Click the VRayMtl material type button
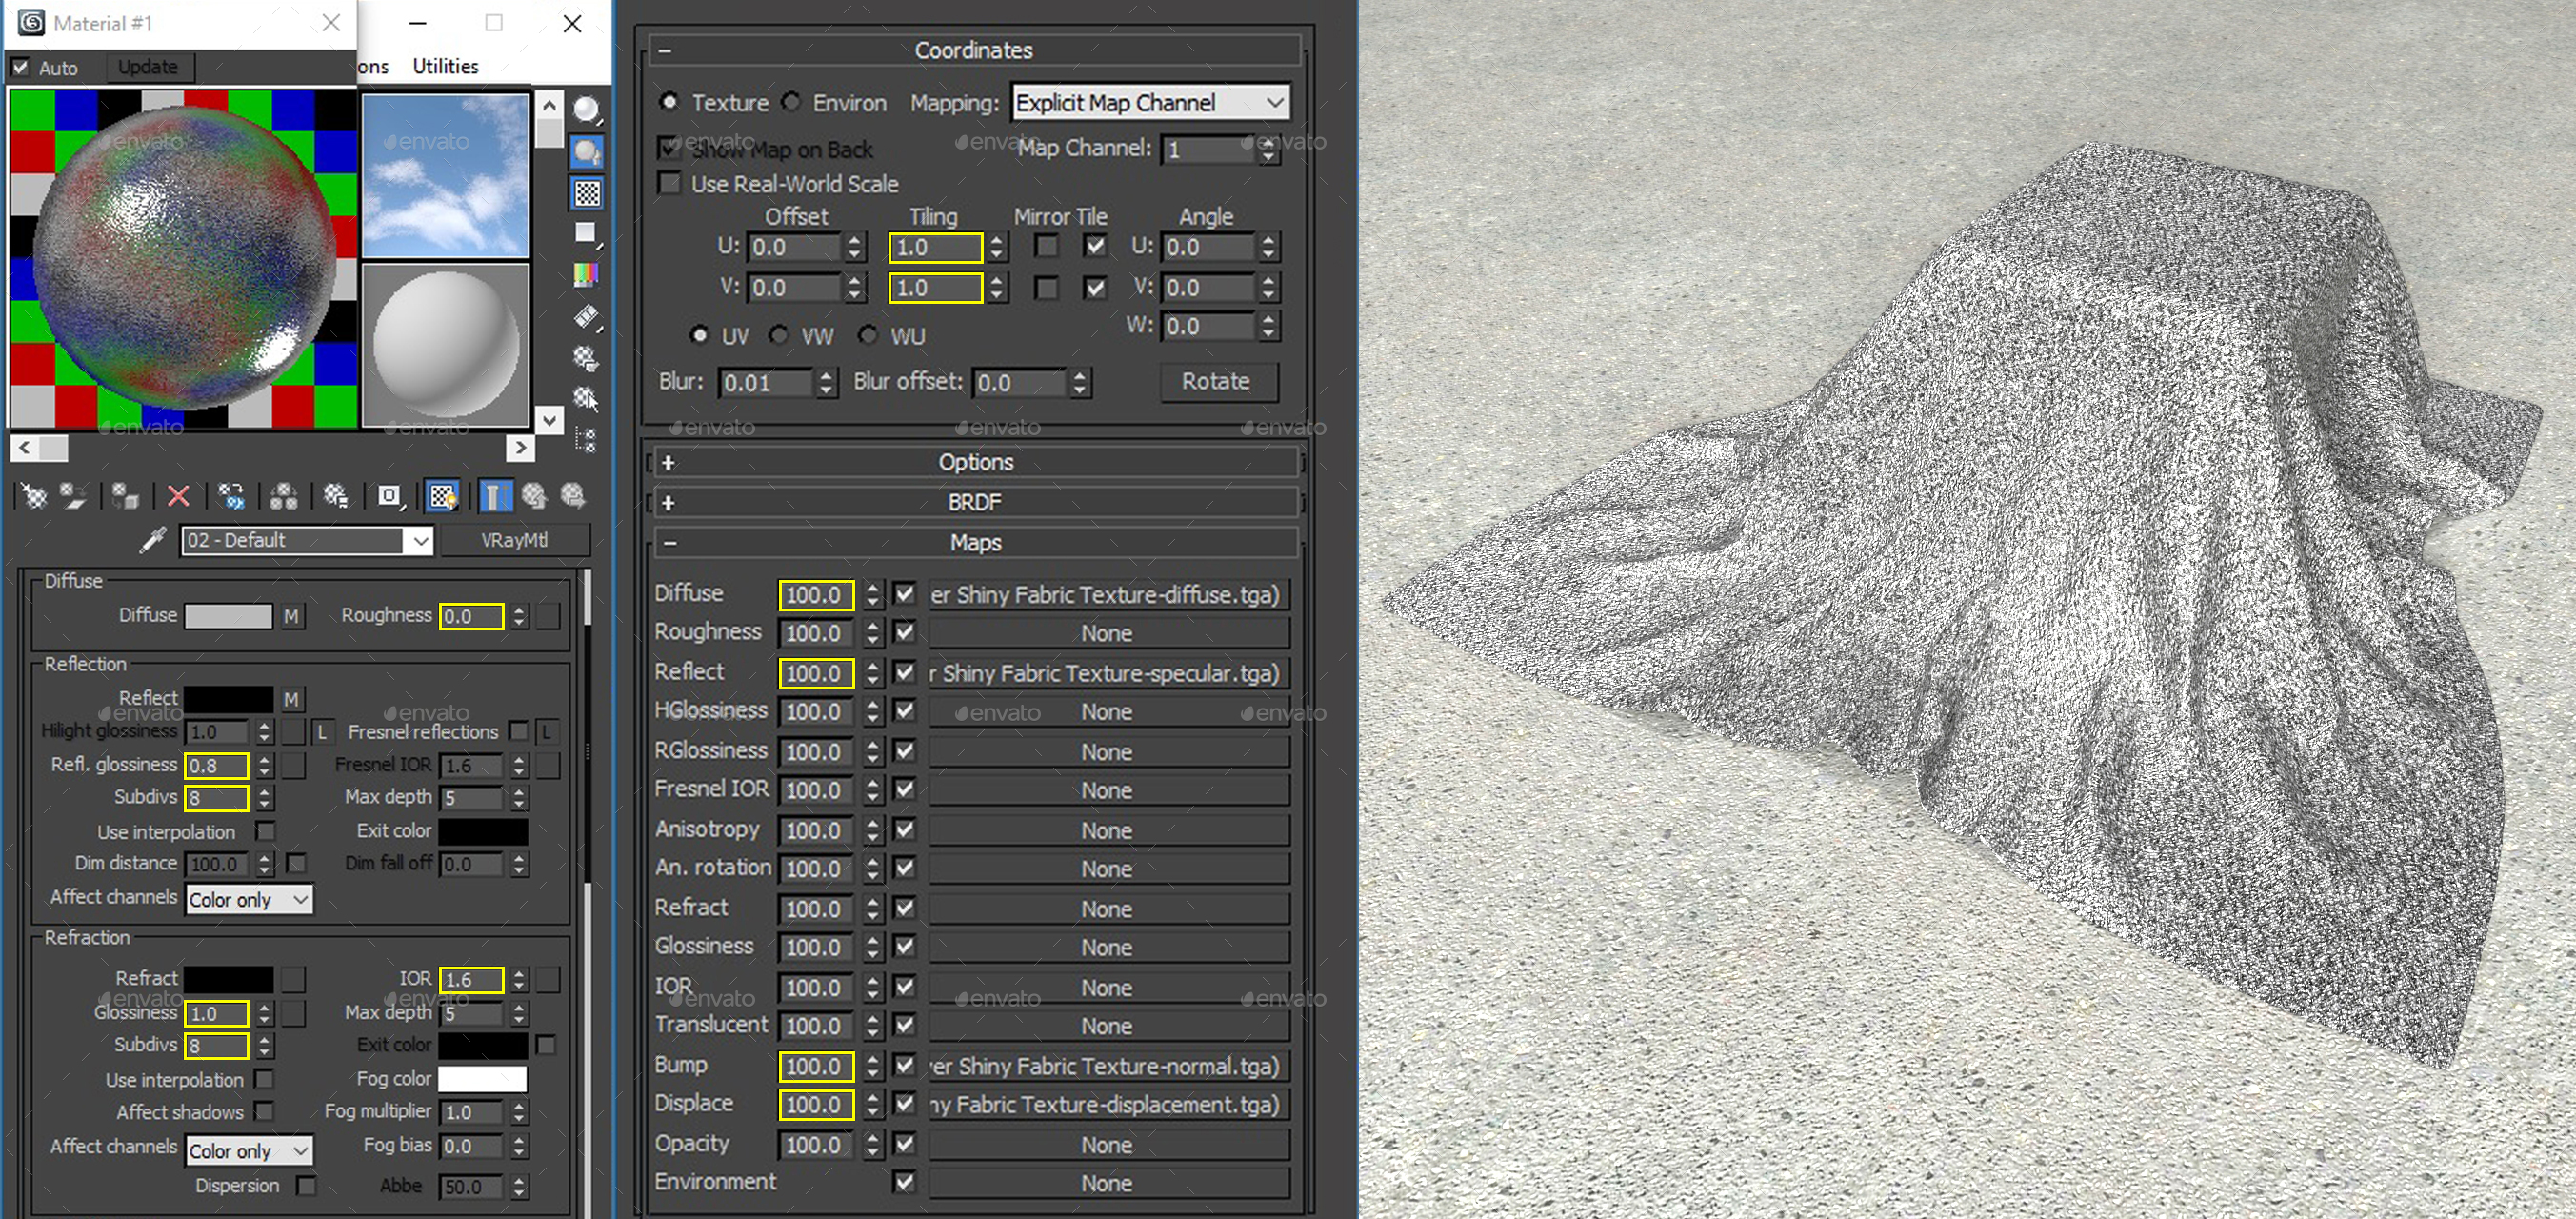 click(514, 541)
